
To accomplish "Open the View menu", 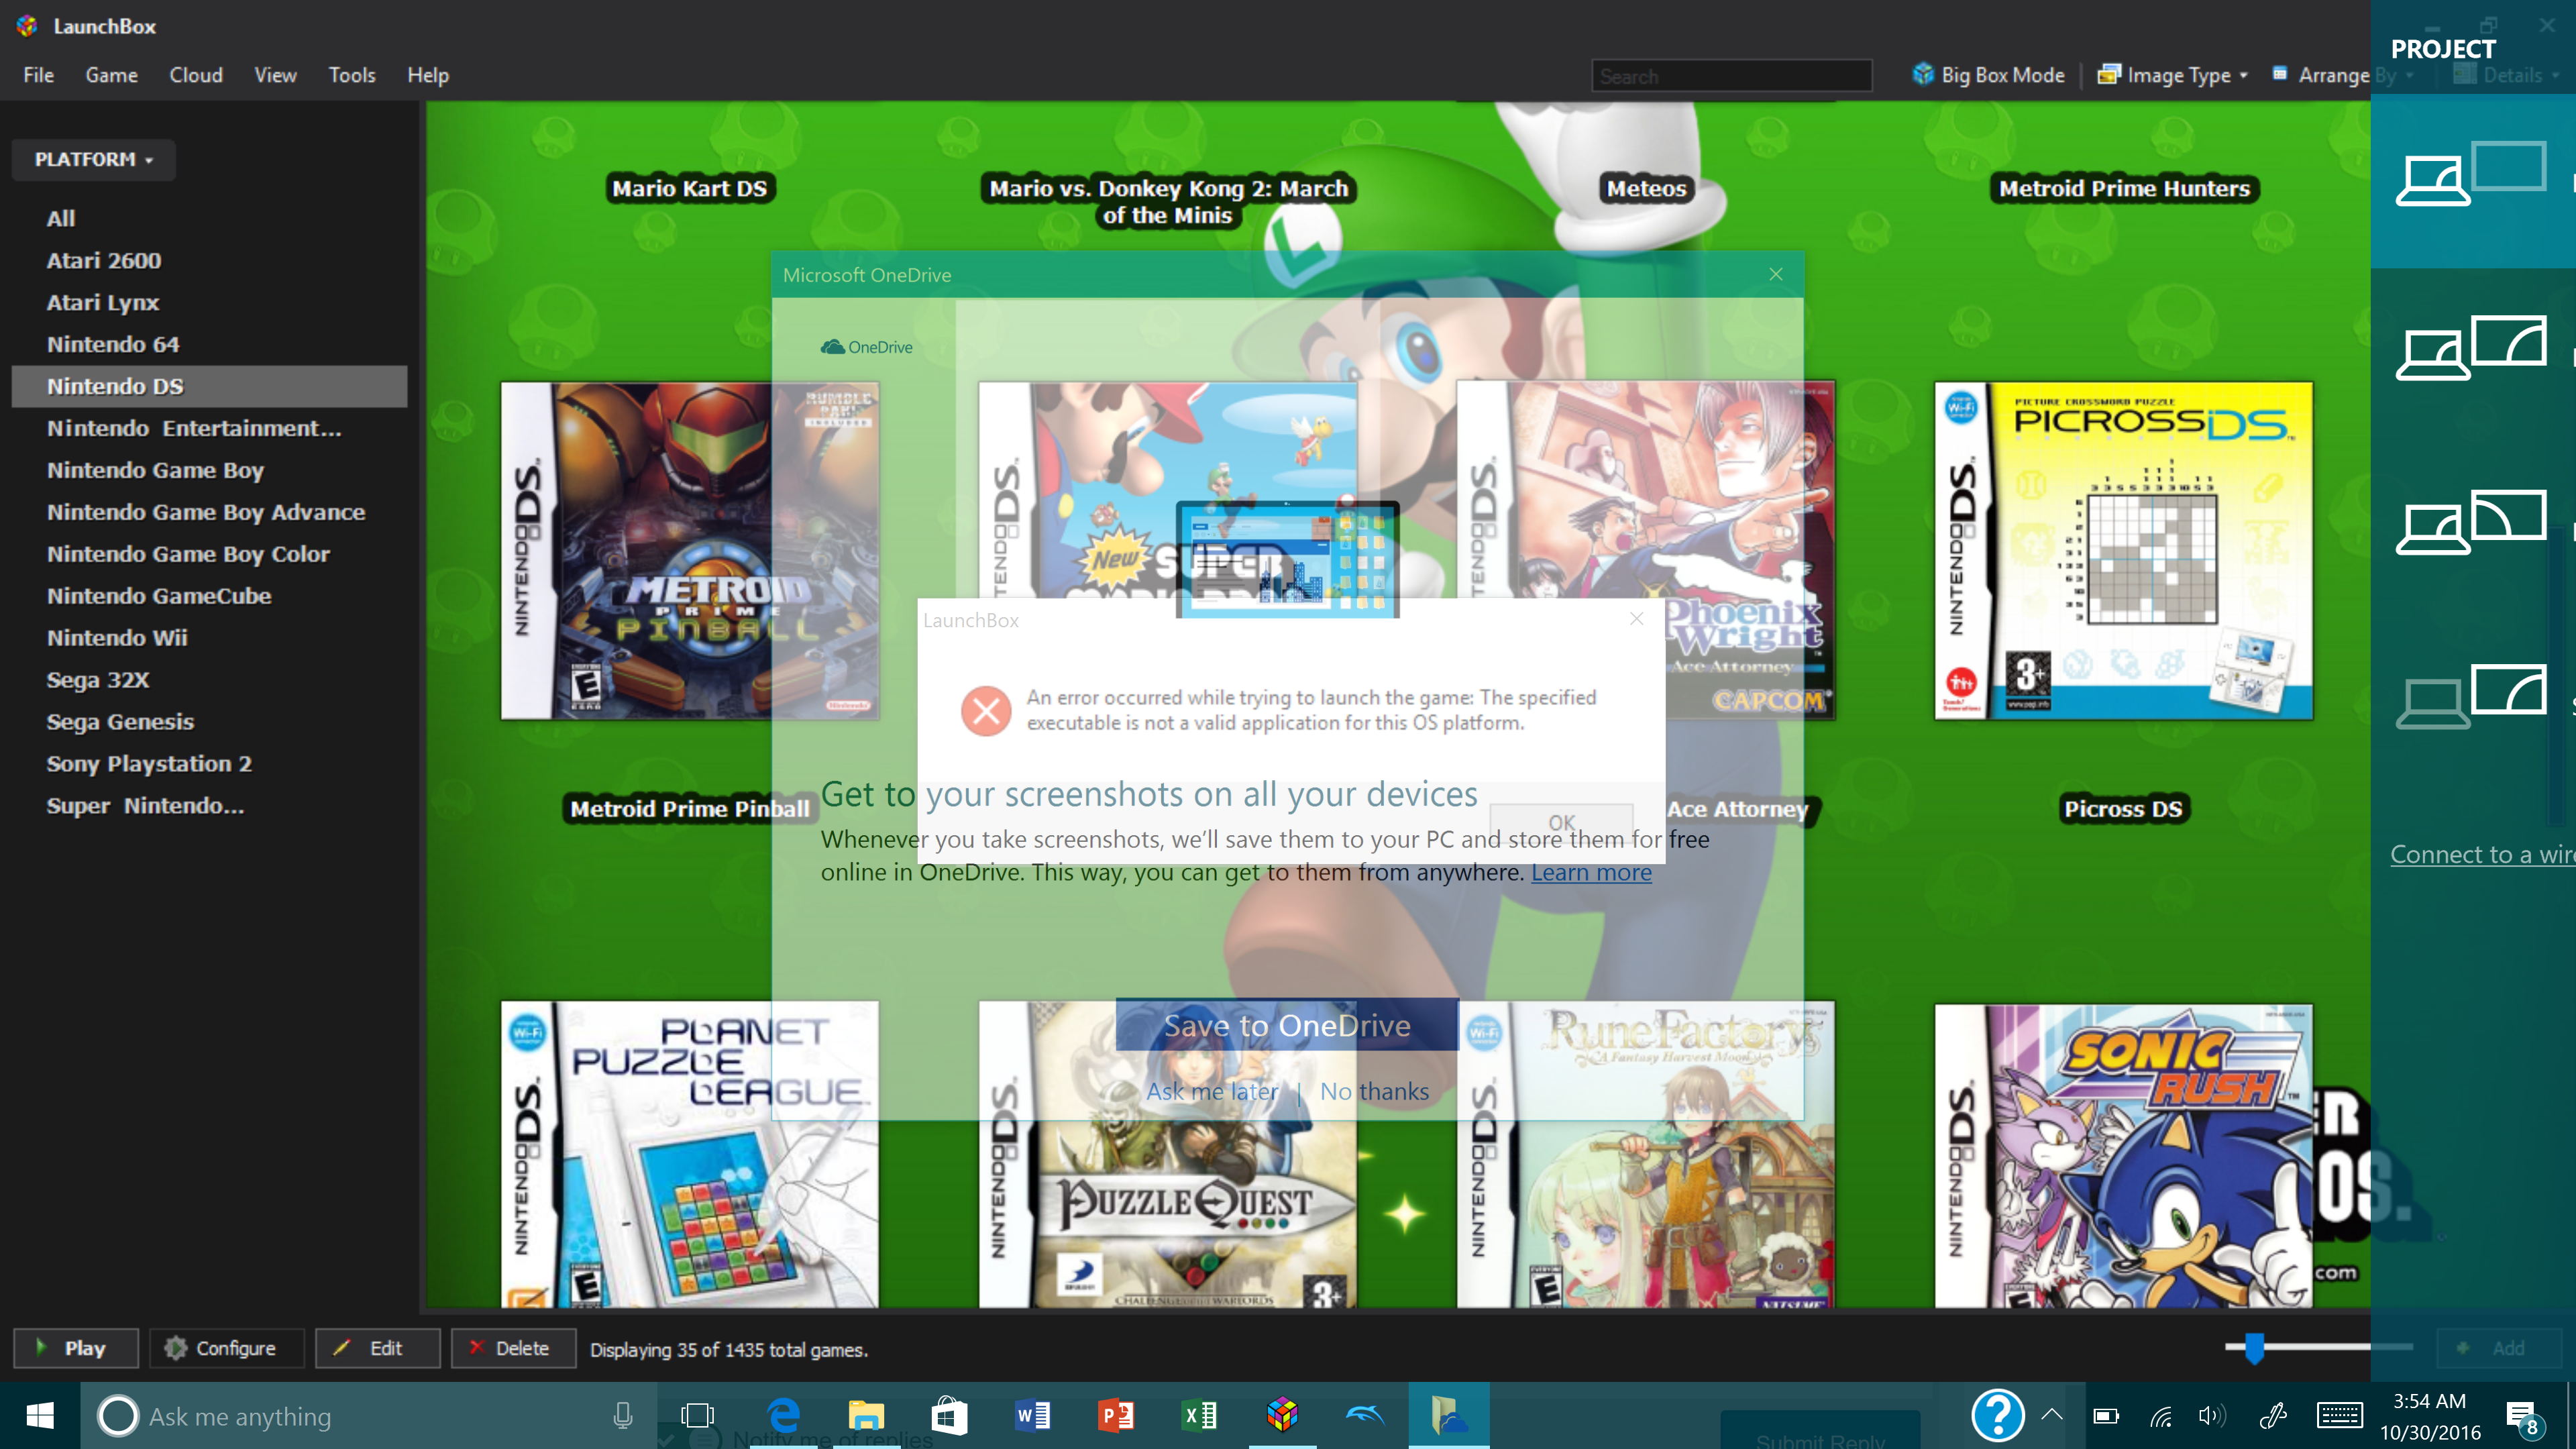I will coord(275,75).
